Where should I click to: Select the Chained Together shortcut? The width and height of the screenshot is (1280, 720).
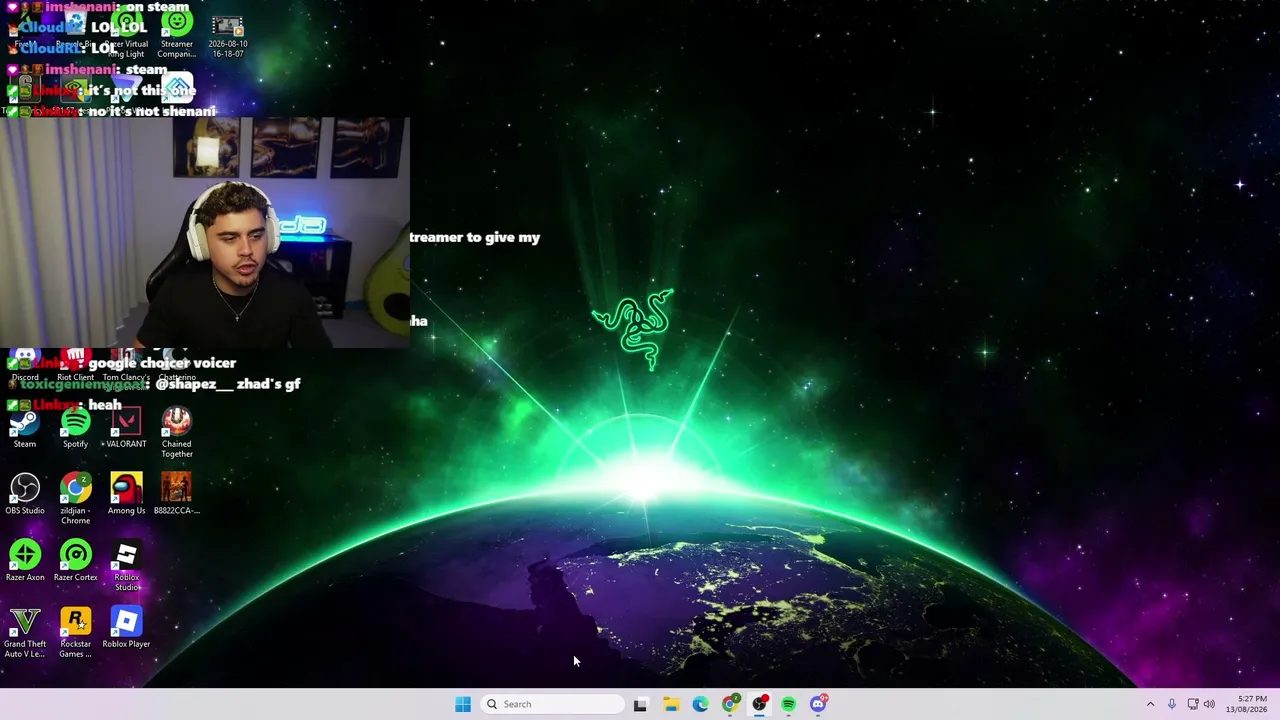click(x=177, y=433)
